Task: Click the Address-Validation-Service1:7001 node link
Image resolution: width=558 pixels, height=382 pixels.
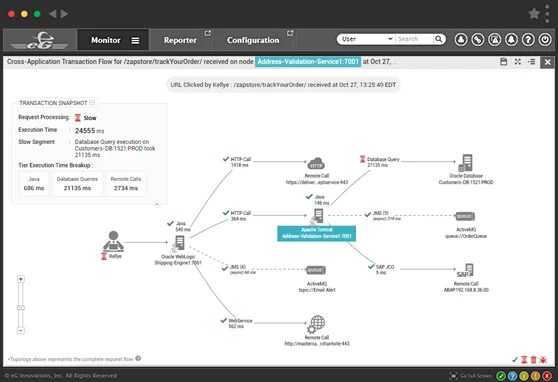Action: pyautogui.click(x=308, y=62)
